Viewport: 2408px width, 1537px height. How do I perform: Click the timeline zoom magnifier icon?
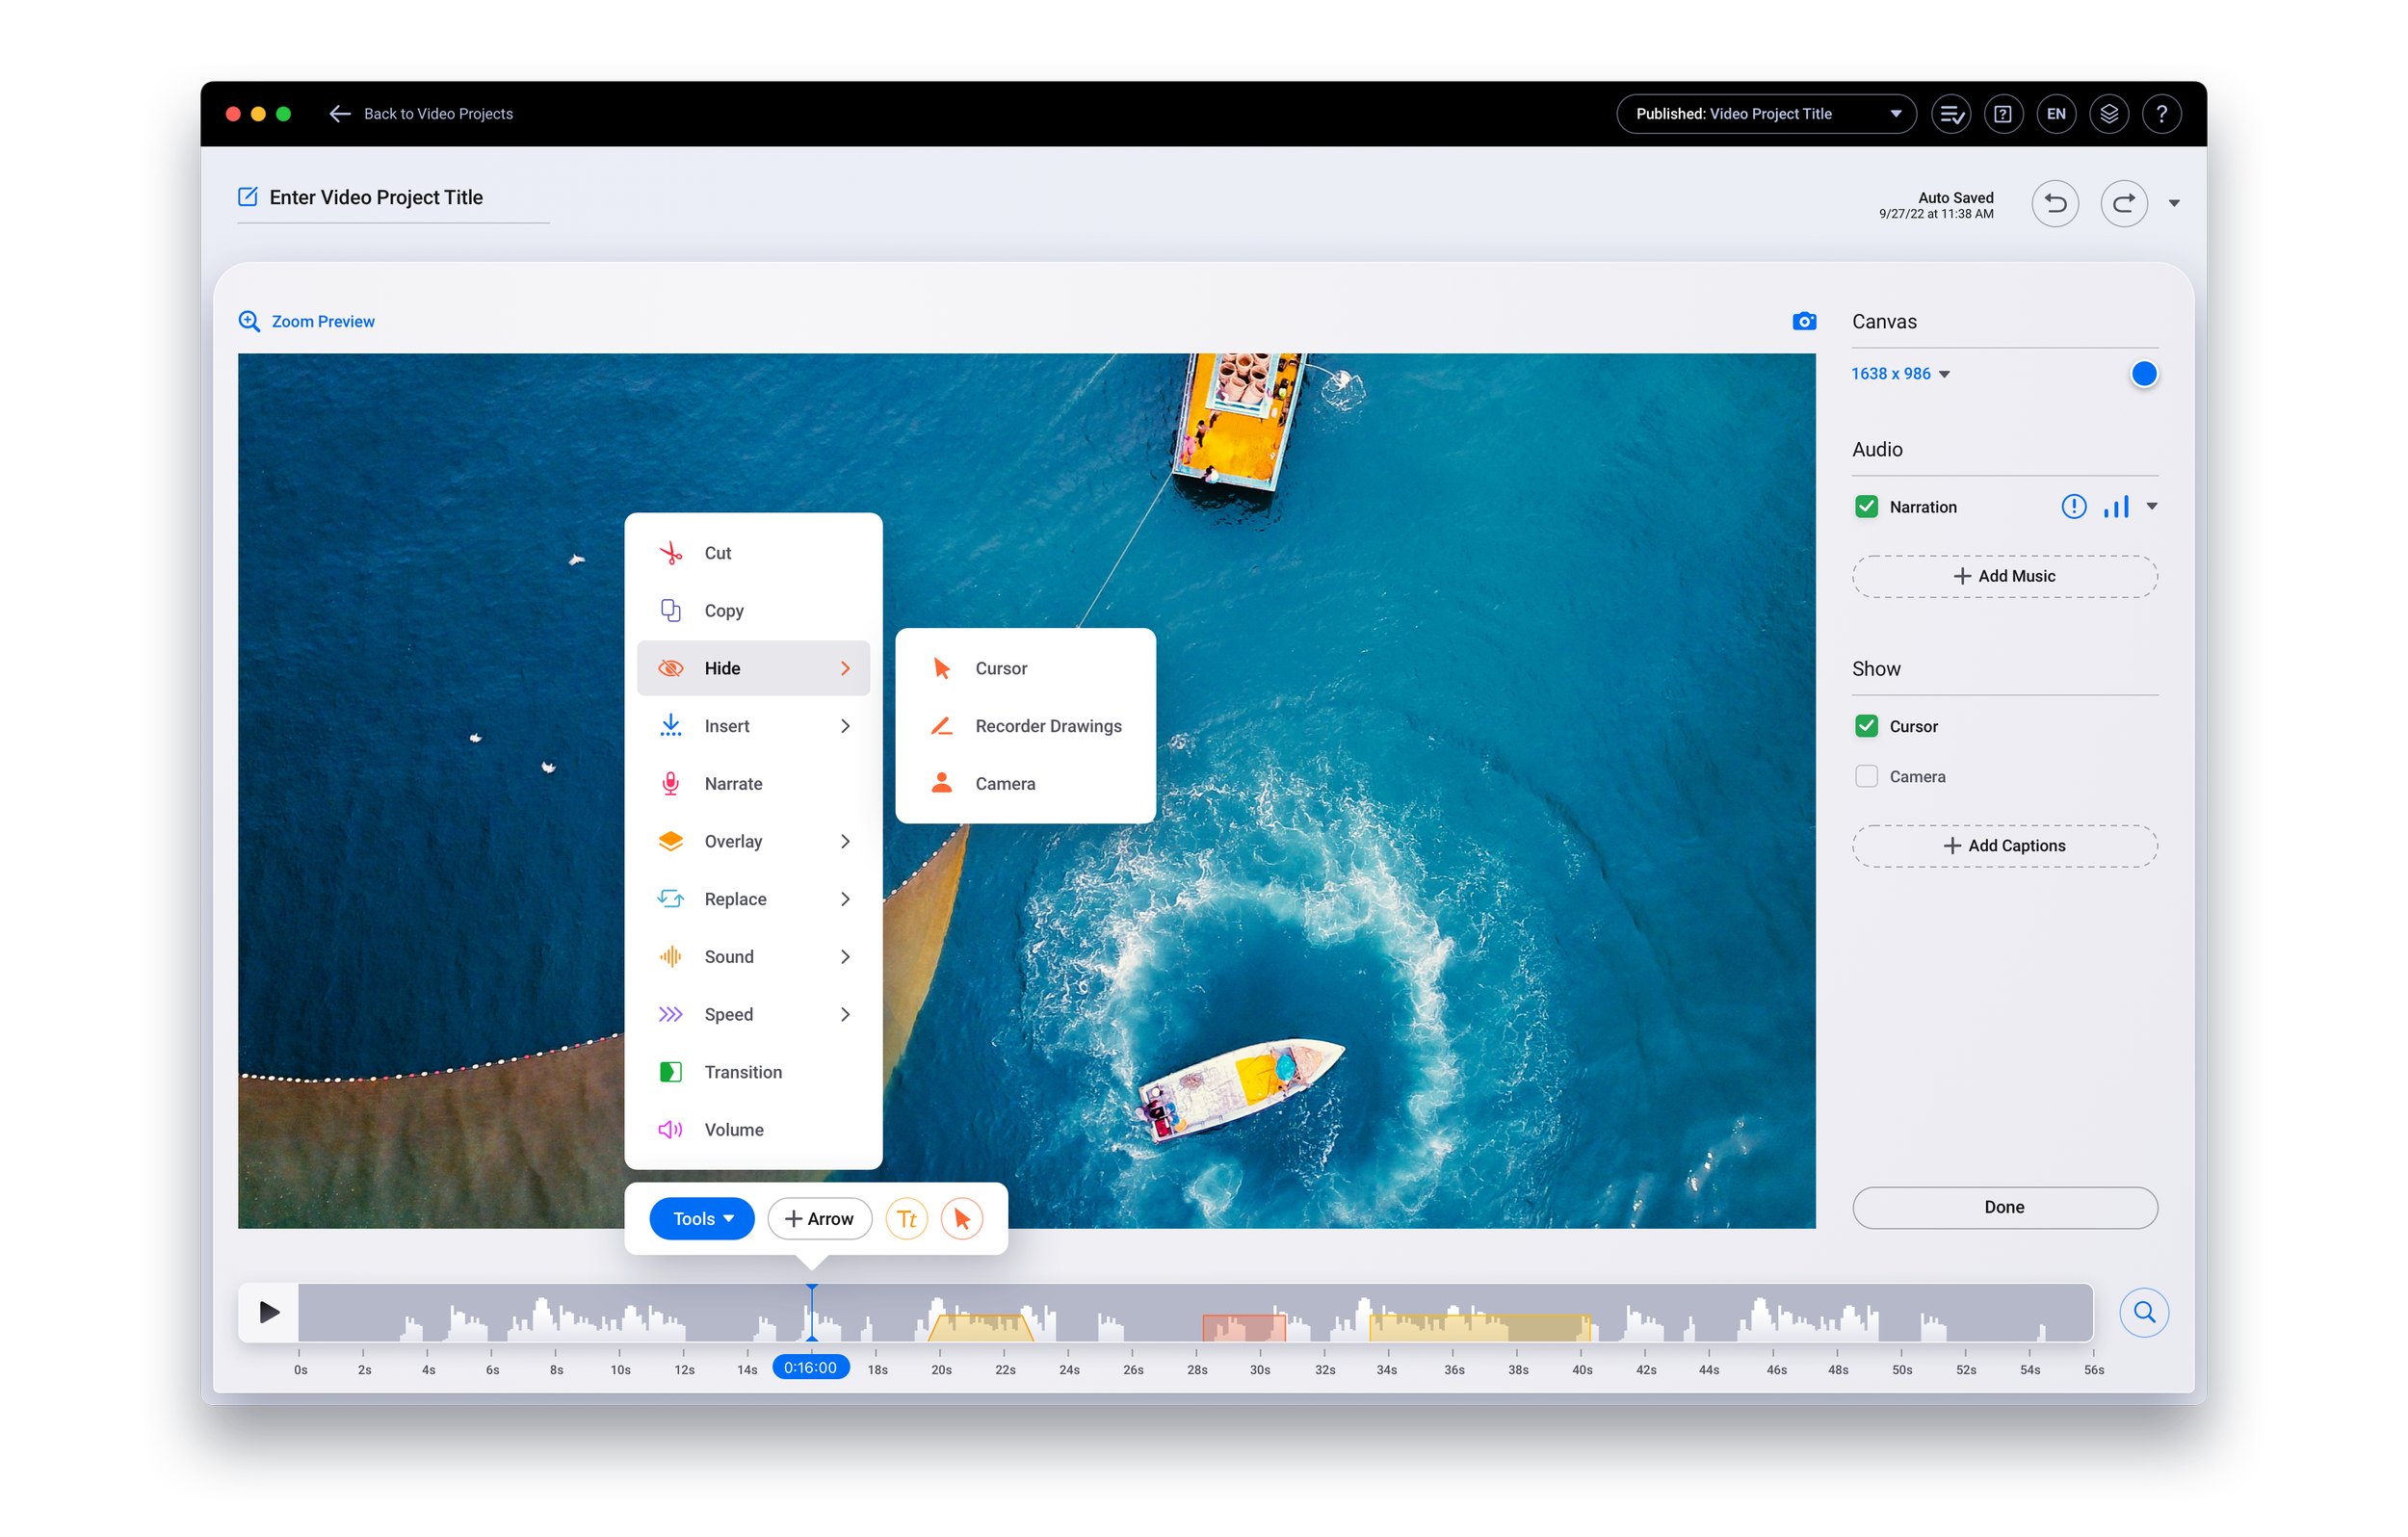click(x=2143, y=1312)
